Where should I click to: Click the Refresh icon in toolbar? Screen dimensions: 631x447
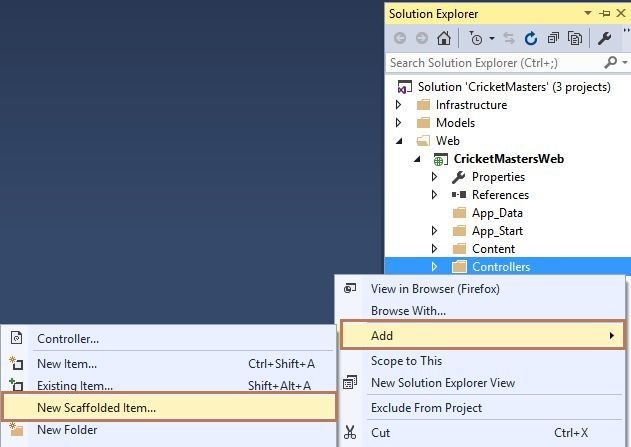point(531,39)
